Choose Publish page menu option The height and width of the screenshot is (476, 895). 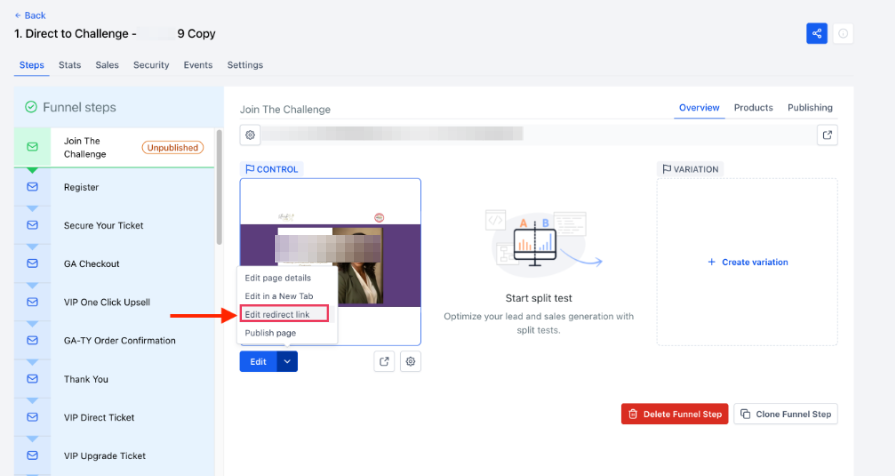[x=271, y=333]
